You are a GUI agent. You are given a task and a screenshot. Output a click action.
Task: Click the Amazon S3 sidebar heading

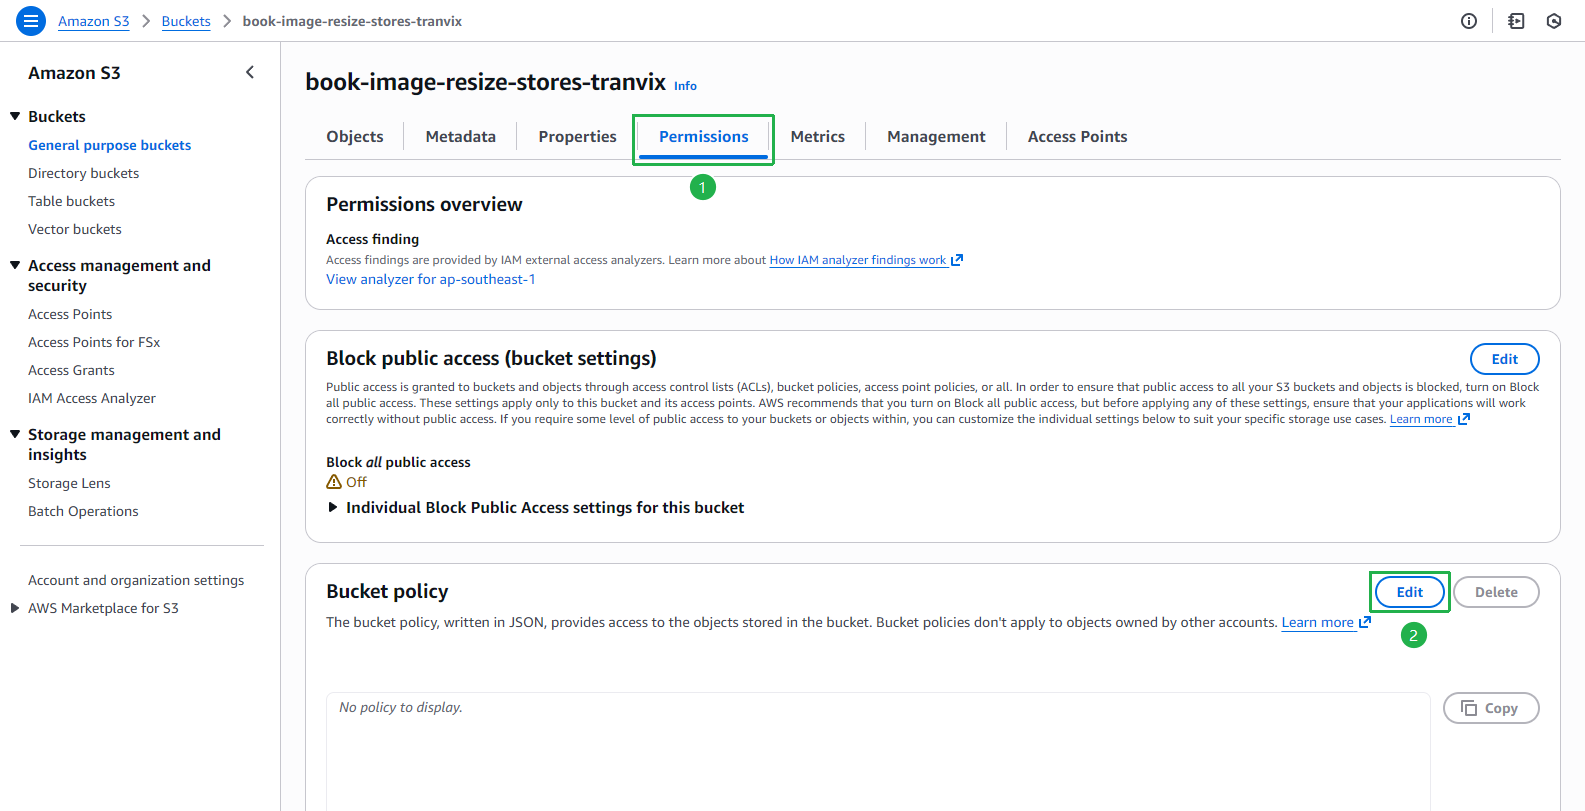[74, 73]
